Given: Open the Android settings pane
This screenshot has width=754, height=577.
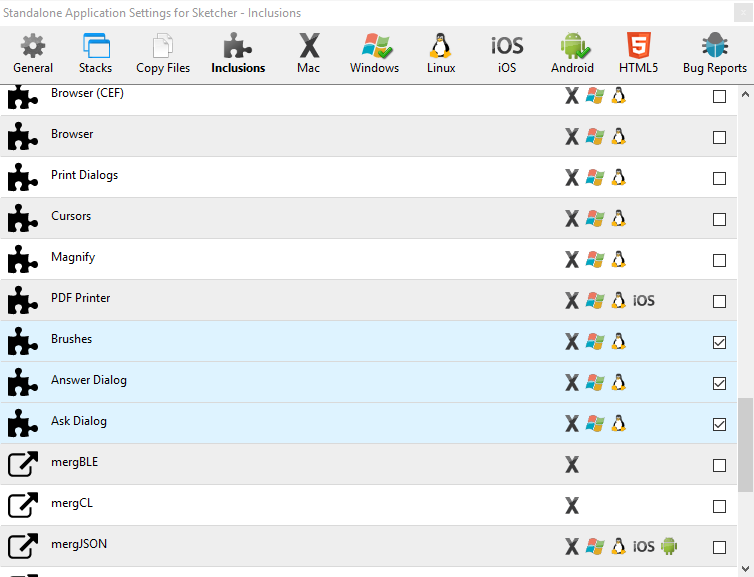Looking at the screenshot, I should 573,53.
